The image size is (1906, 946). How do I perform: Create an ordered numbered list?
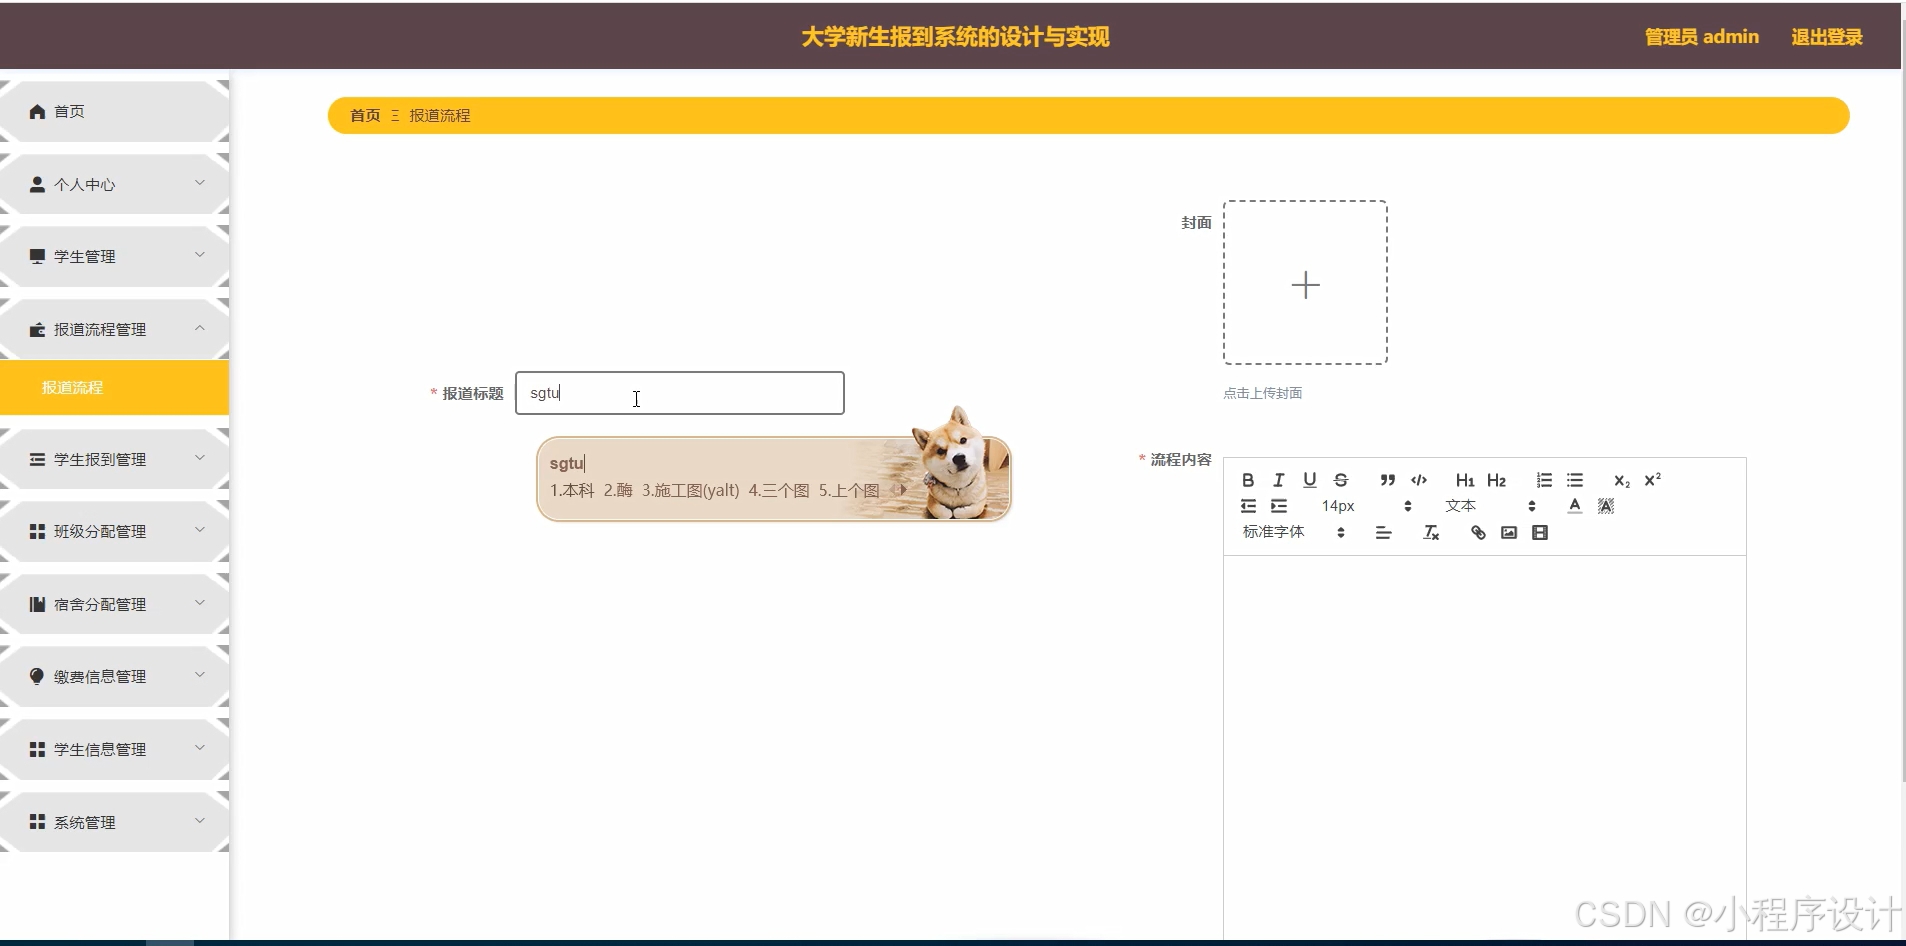[1544, 480]
